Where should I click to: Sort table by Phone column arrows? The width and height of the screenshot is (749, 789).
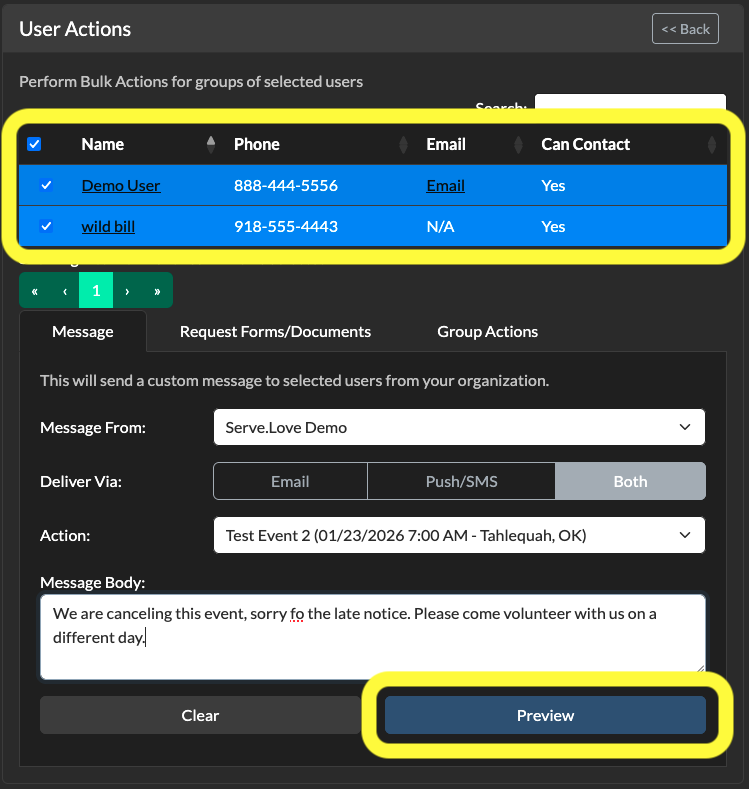(x=403, y=144)
